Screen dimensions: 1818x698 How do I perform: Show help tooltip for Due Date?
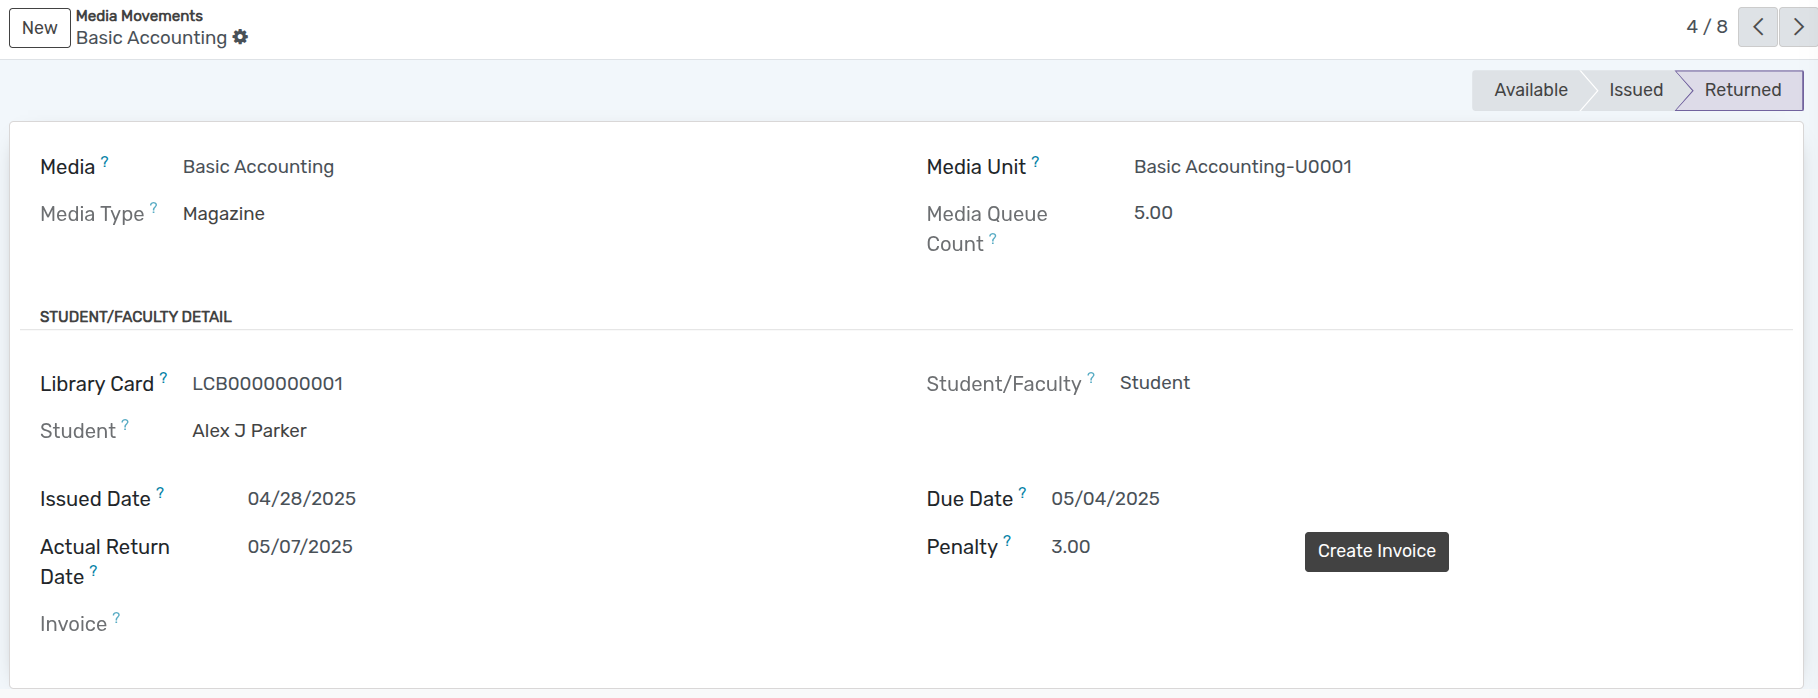tap(1023, 493)
